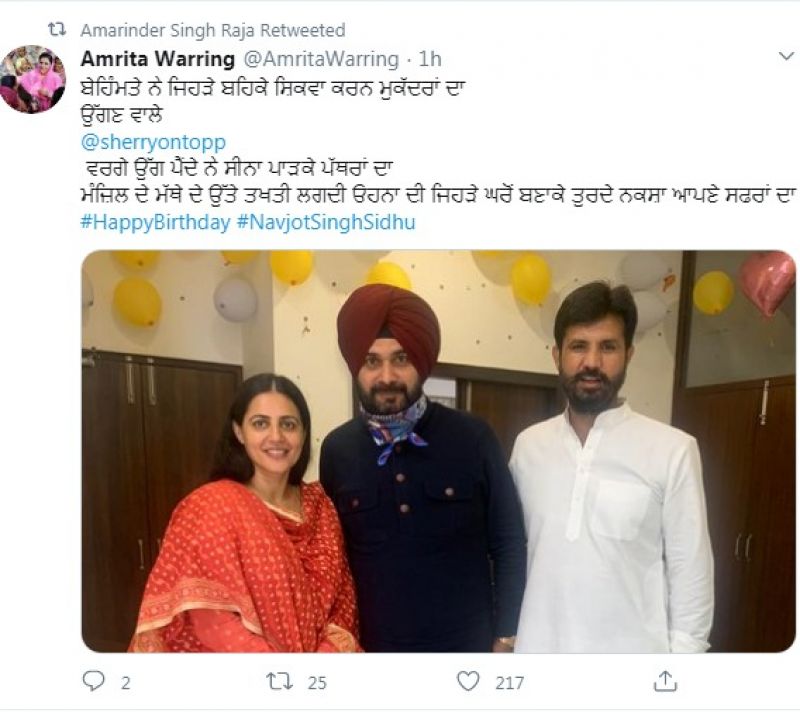Viewport: 800px width, 723px height.
Task: Open Amrita Warring's profile avatar
Action: click(x=33, y=79)
